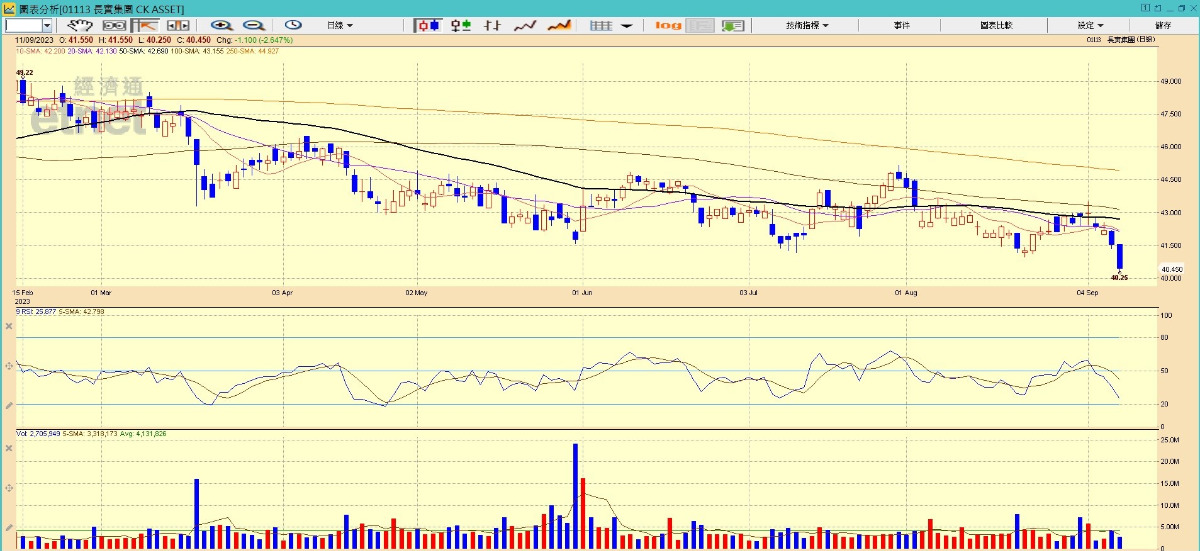Screen dimensions: 1200x551
Task: Open the stock code combo box
Action: pos(29,25)
